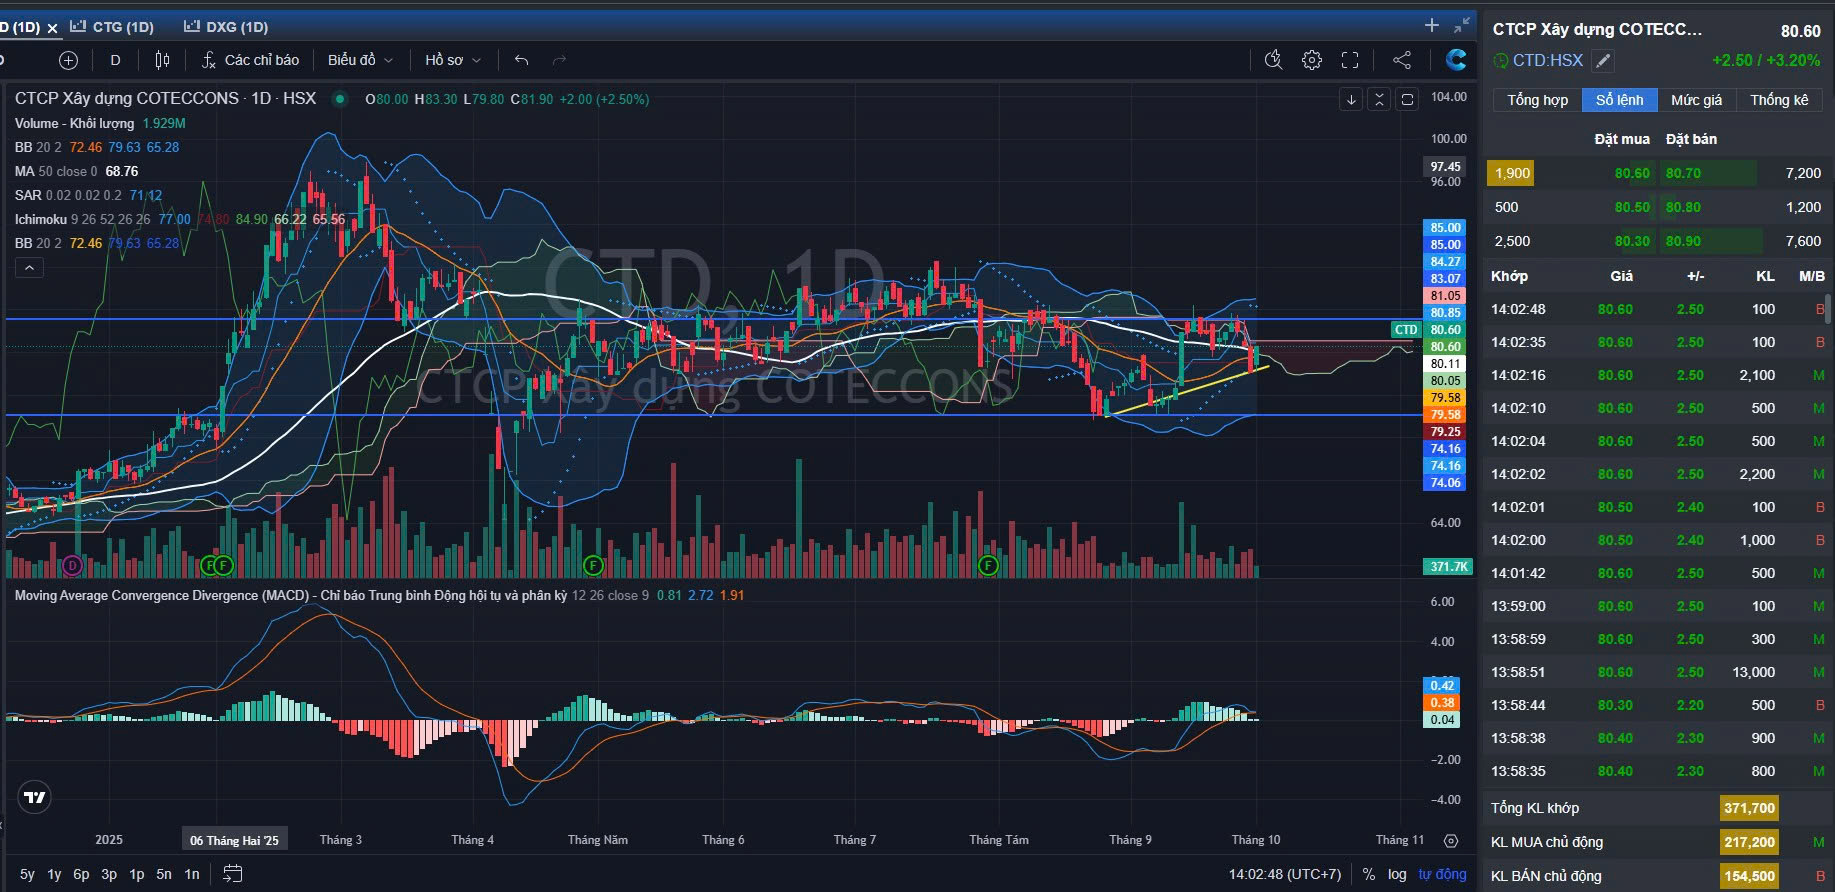Open chart settings gear icon
The image size is (1835, 892).
pos(1312,60)
